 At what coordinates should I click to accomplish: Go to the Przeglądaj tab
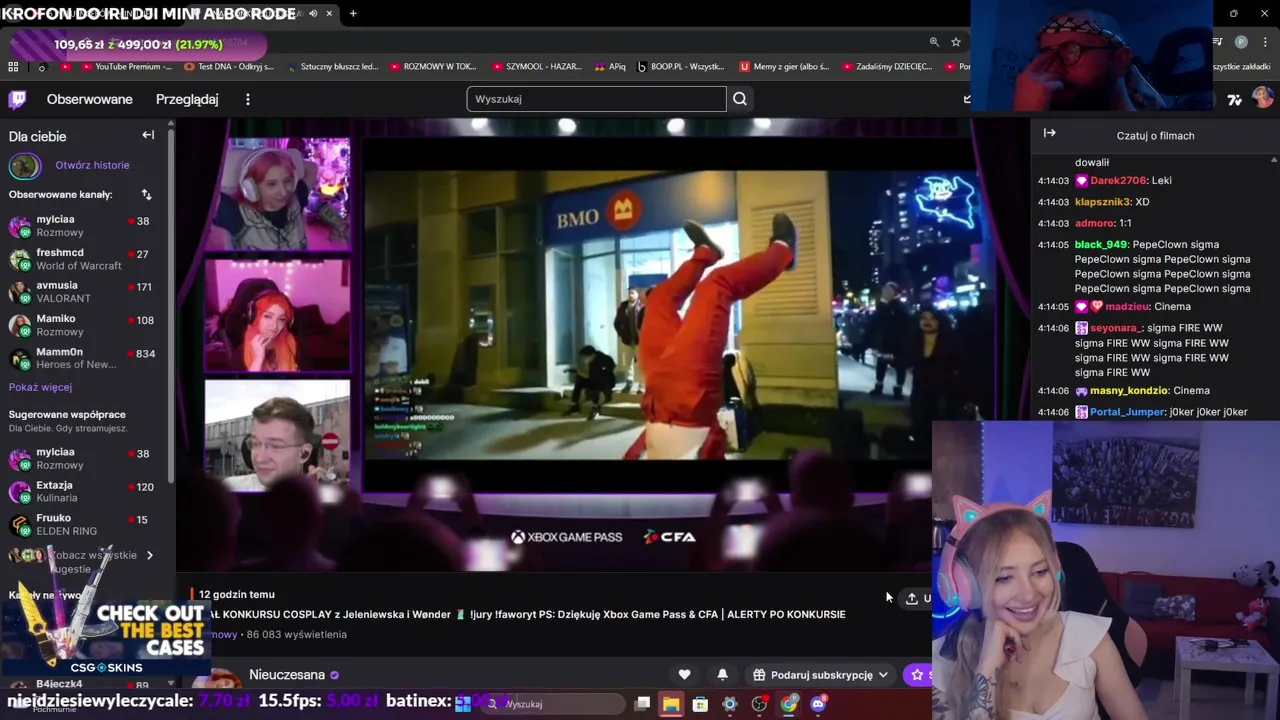click(187, 99)
